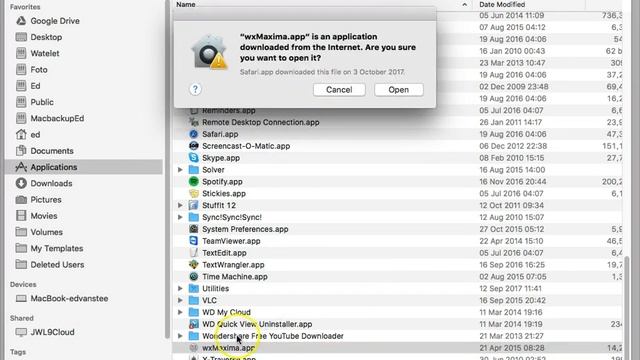Click the System Preferences.app gear icon
Viewport: 640px width, 360px height.
click(x=193, y=229)
